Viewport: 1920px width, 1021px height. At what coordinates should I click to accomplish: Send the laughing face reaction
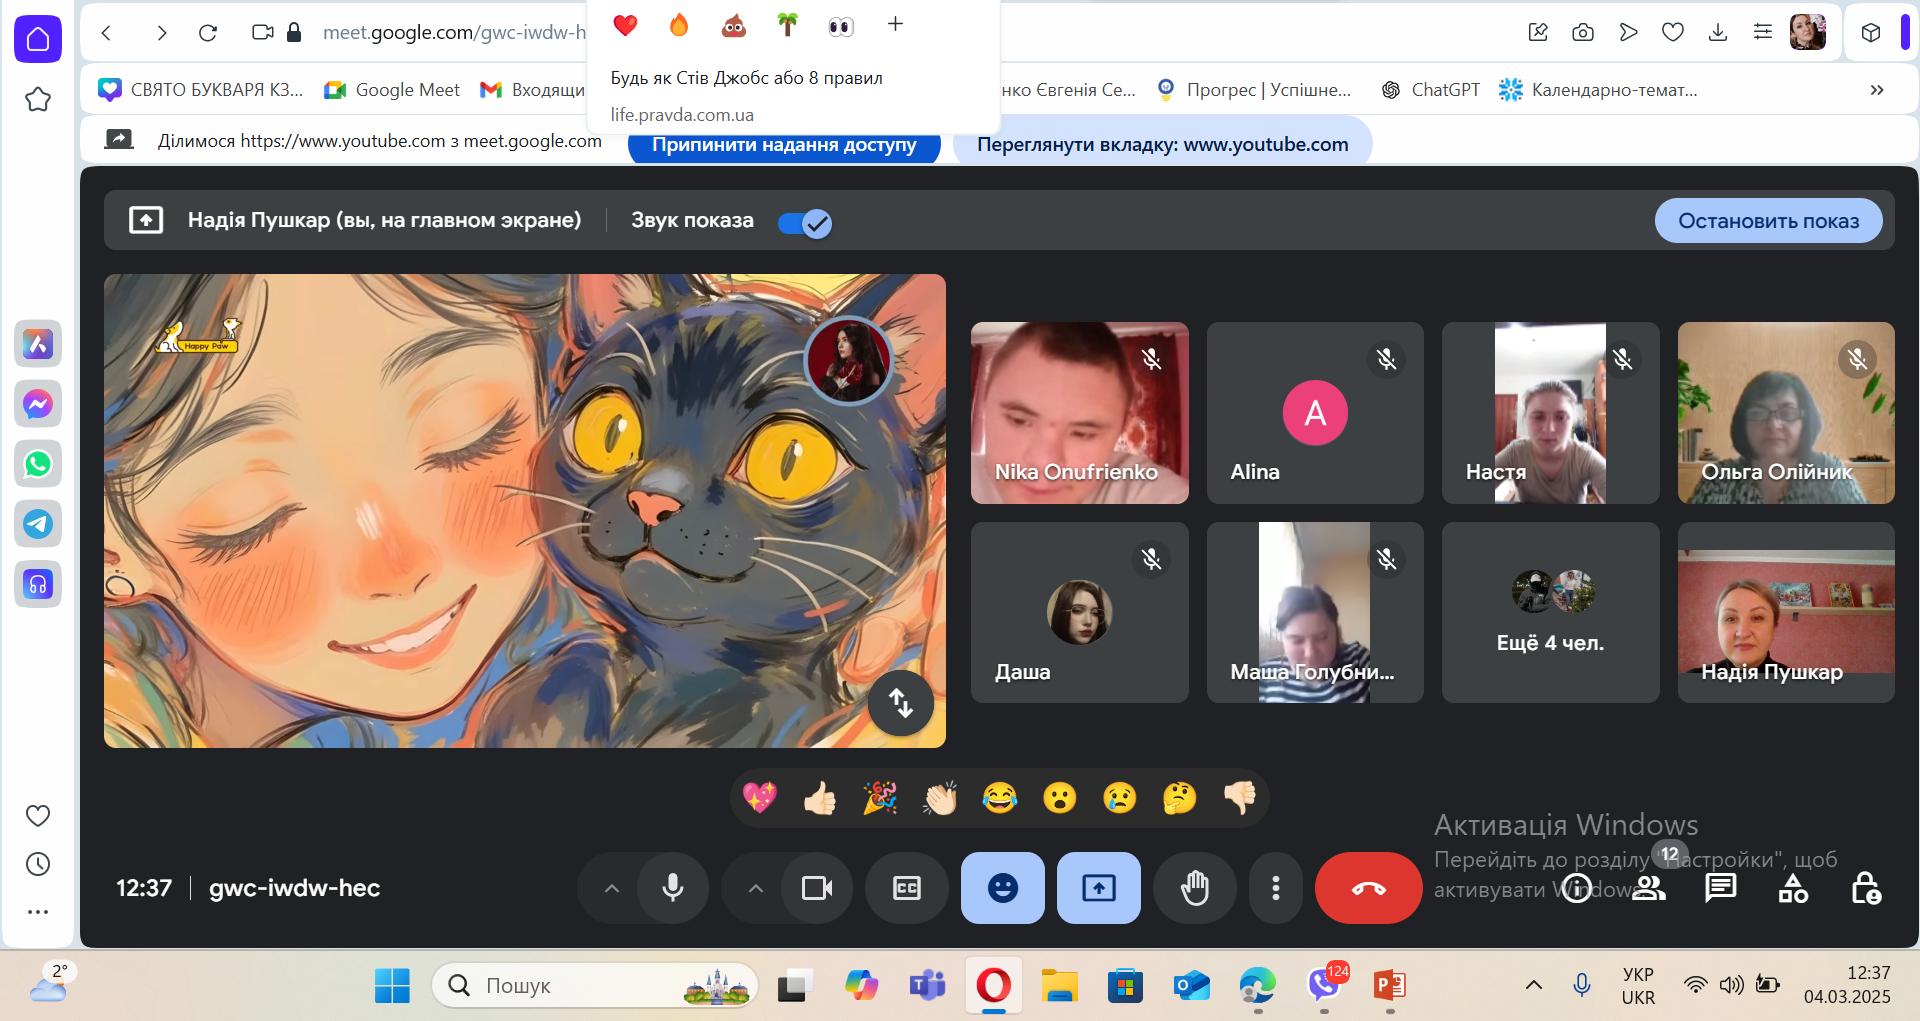coord(1000,798)
